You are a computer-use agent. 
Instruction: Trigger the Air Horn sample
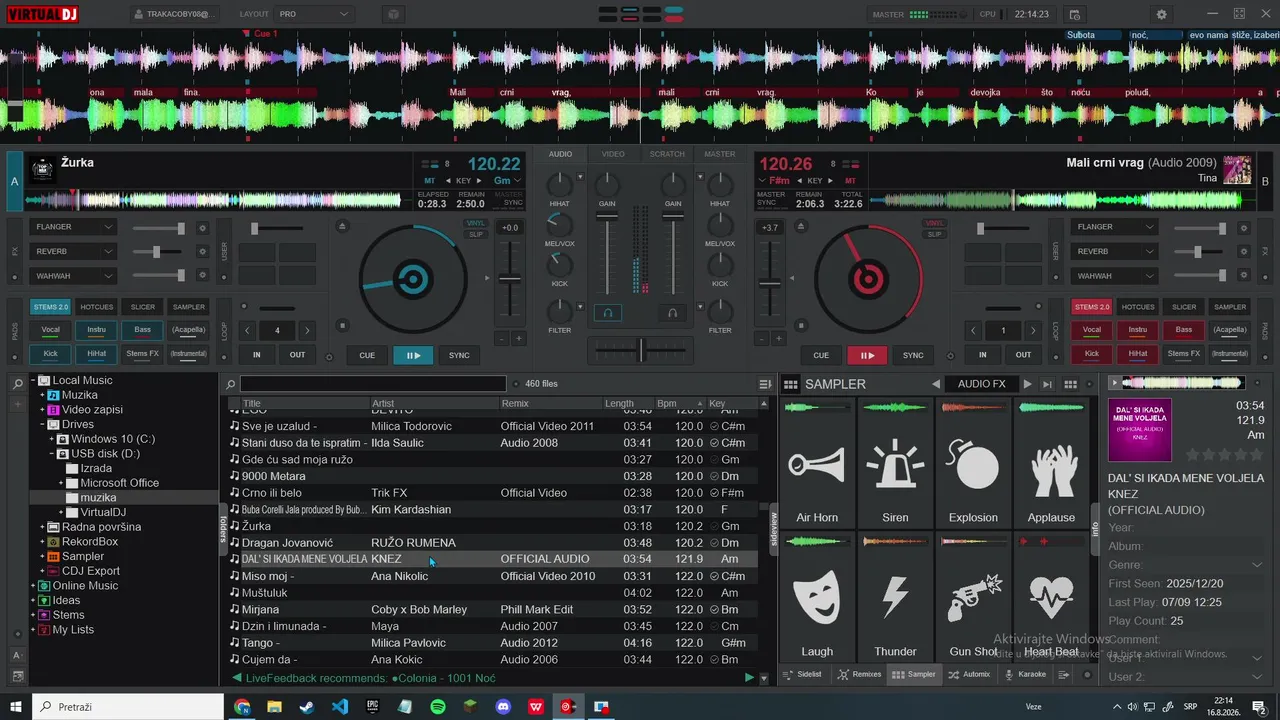pyautogui.click(x=817, y=464)
